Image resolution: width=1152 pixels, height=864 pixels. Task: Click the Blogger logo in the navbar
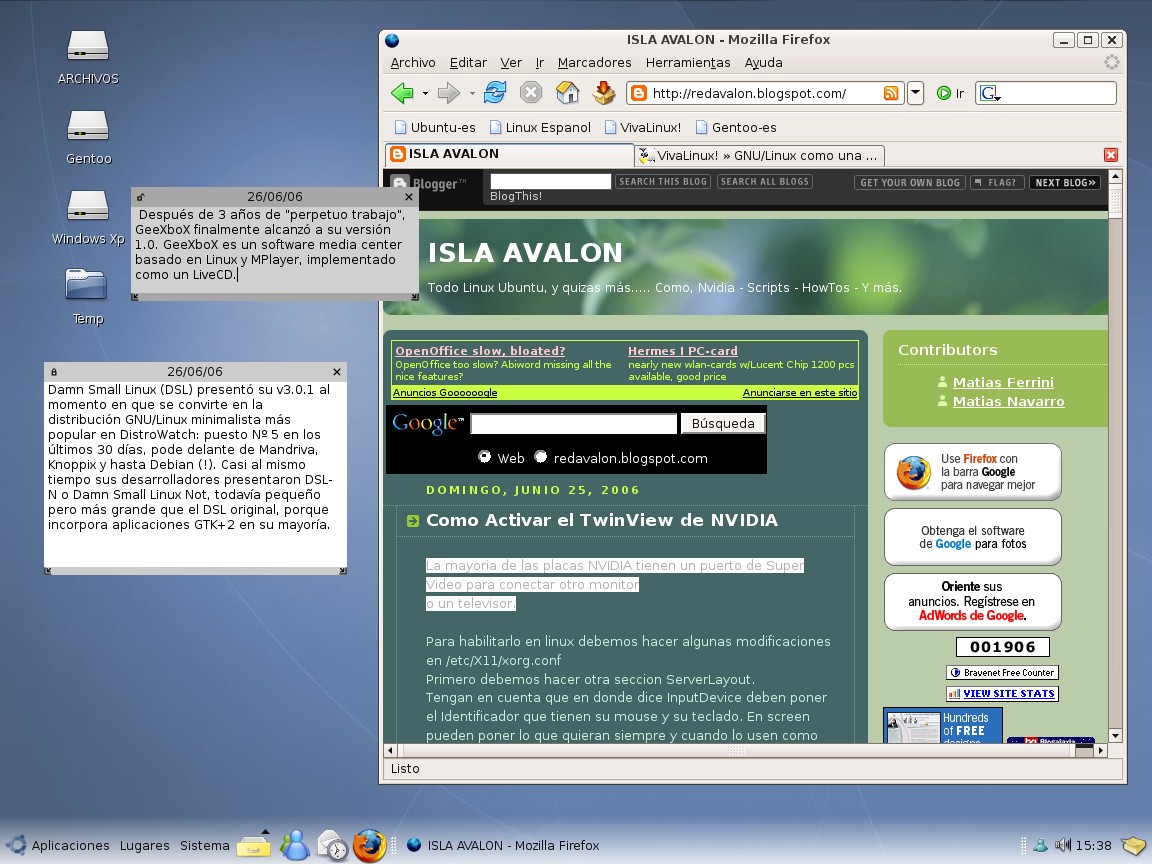click(x=428, y=184)
